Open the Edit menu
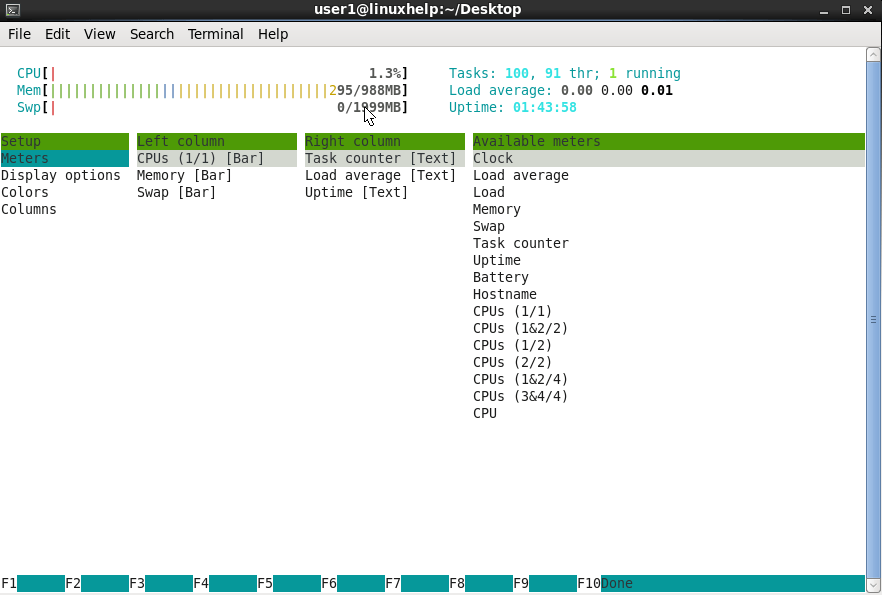 click(57, 34)
